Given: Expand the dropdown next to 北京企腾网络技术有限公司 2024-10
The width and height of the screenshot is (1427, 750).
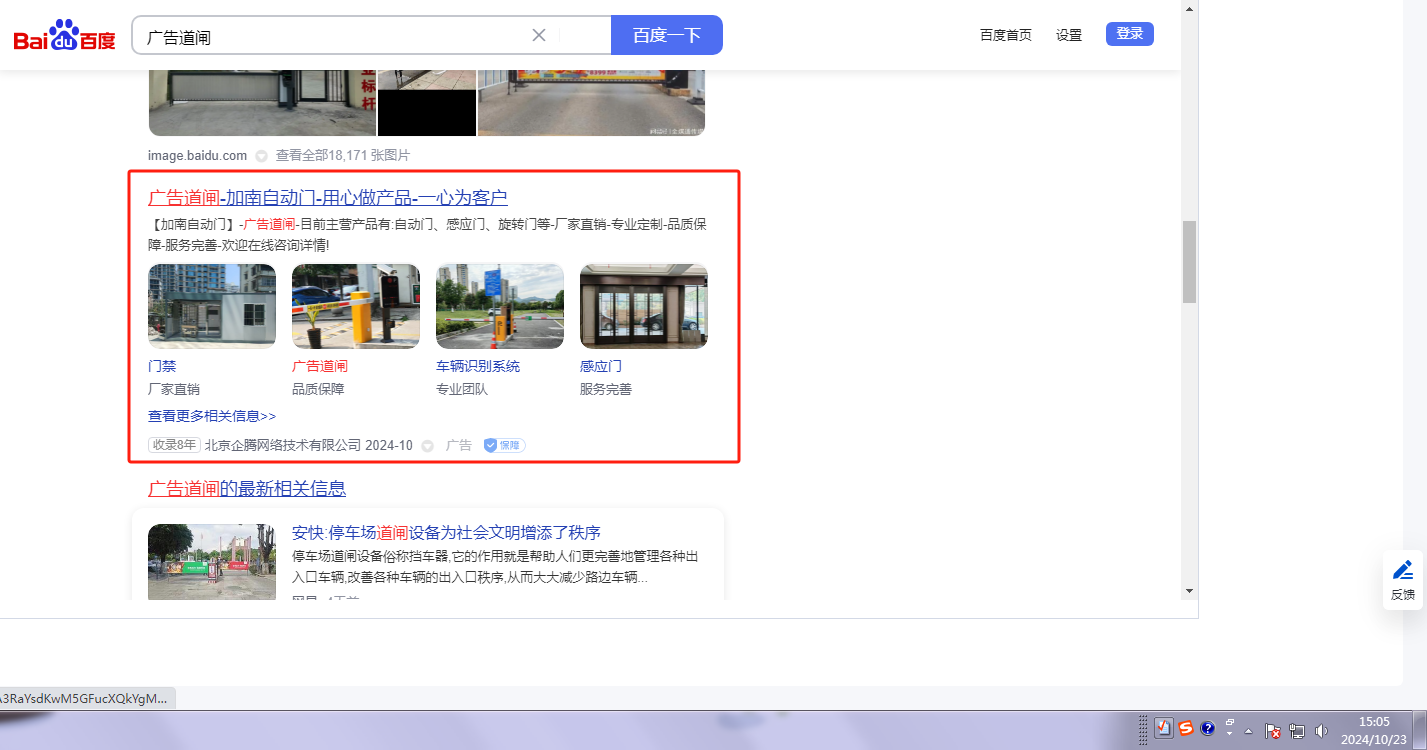Looking at the screenshot, I should click(x=427, y=446).
